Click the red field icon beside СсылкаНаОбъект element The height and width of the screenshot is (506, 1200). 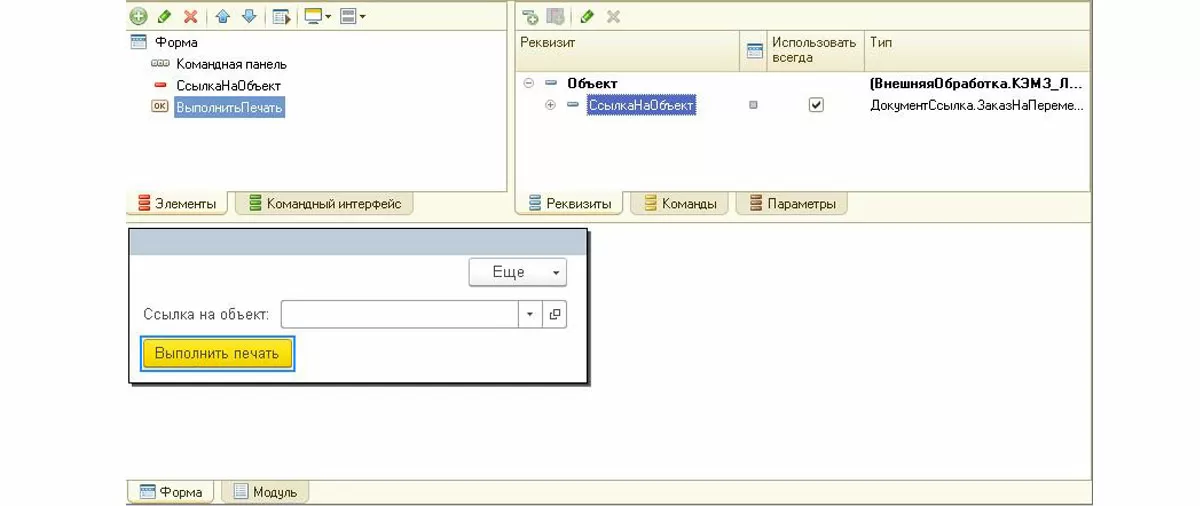coord(159,86)
